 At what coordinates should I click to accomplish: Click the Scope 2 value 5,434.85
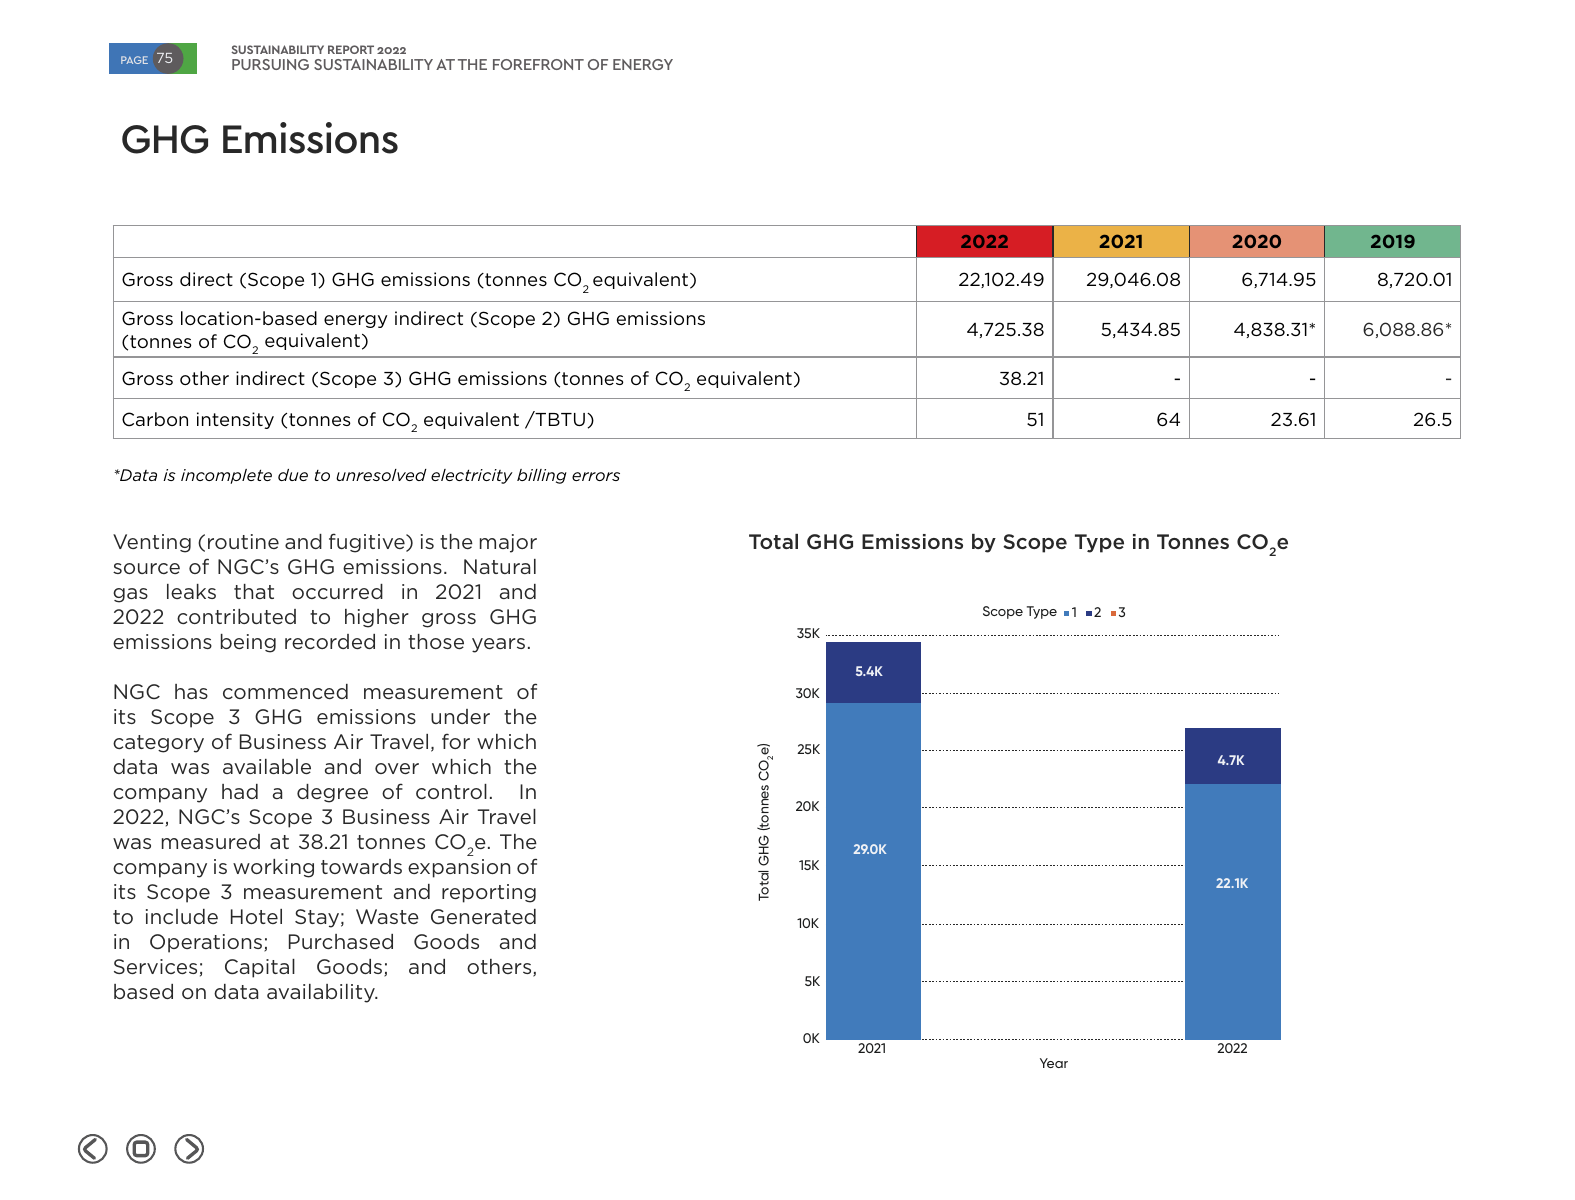point(1141,330)
